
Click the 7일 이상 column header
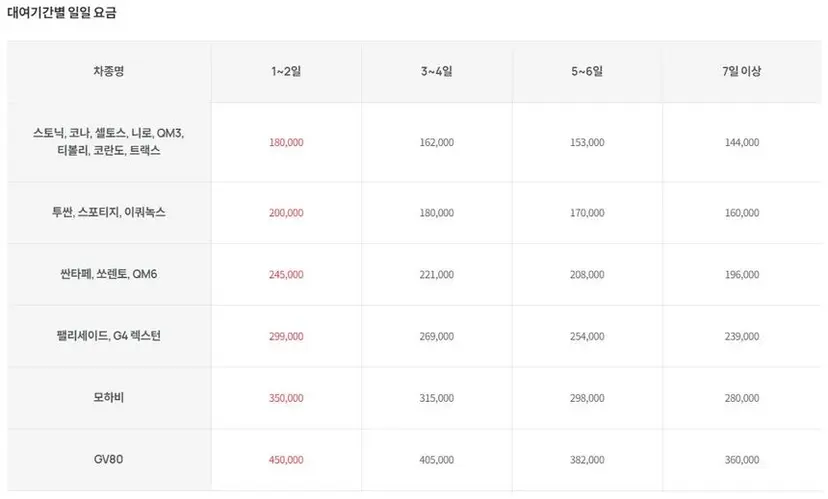742,71
